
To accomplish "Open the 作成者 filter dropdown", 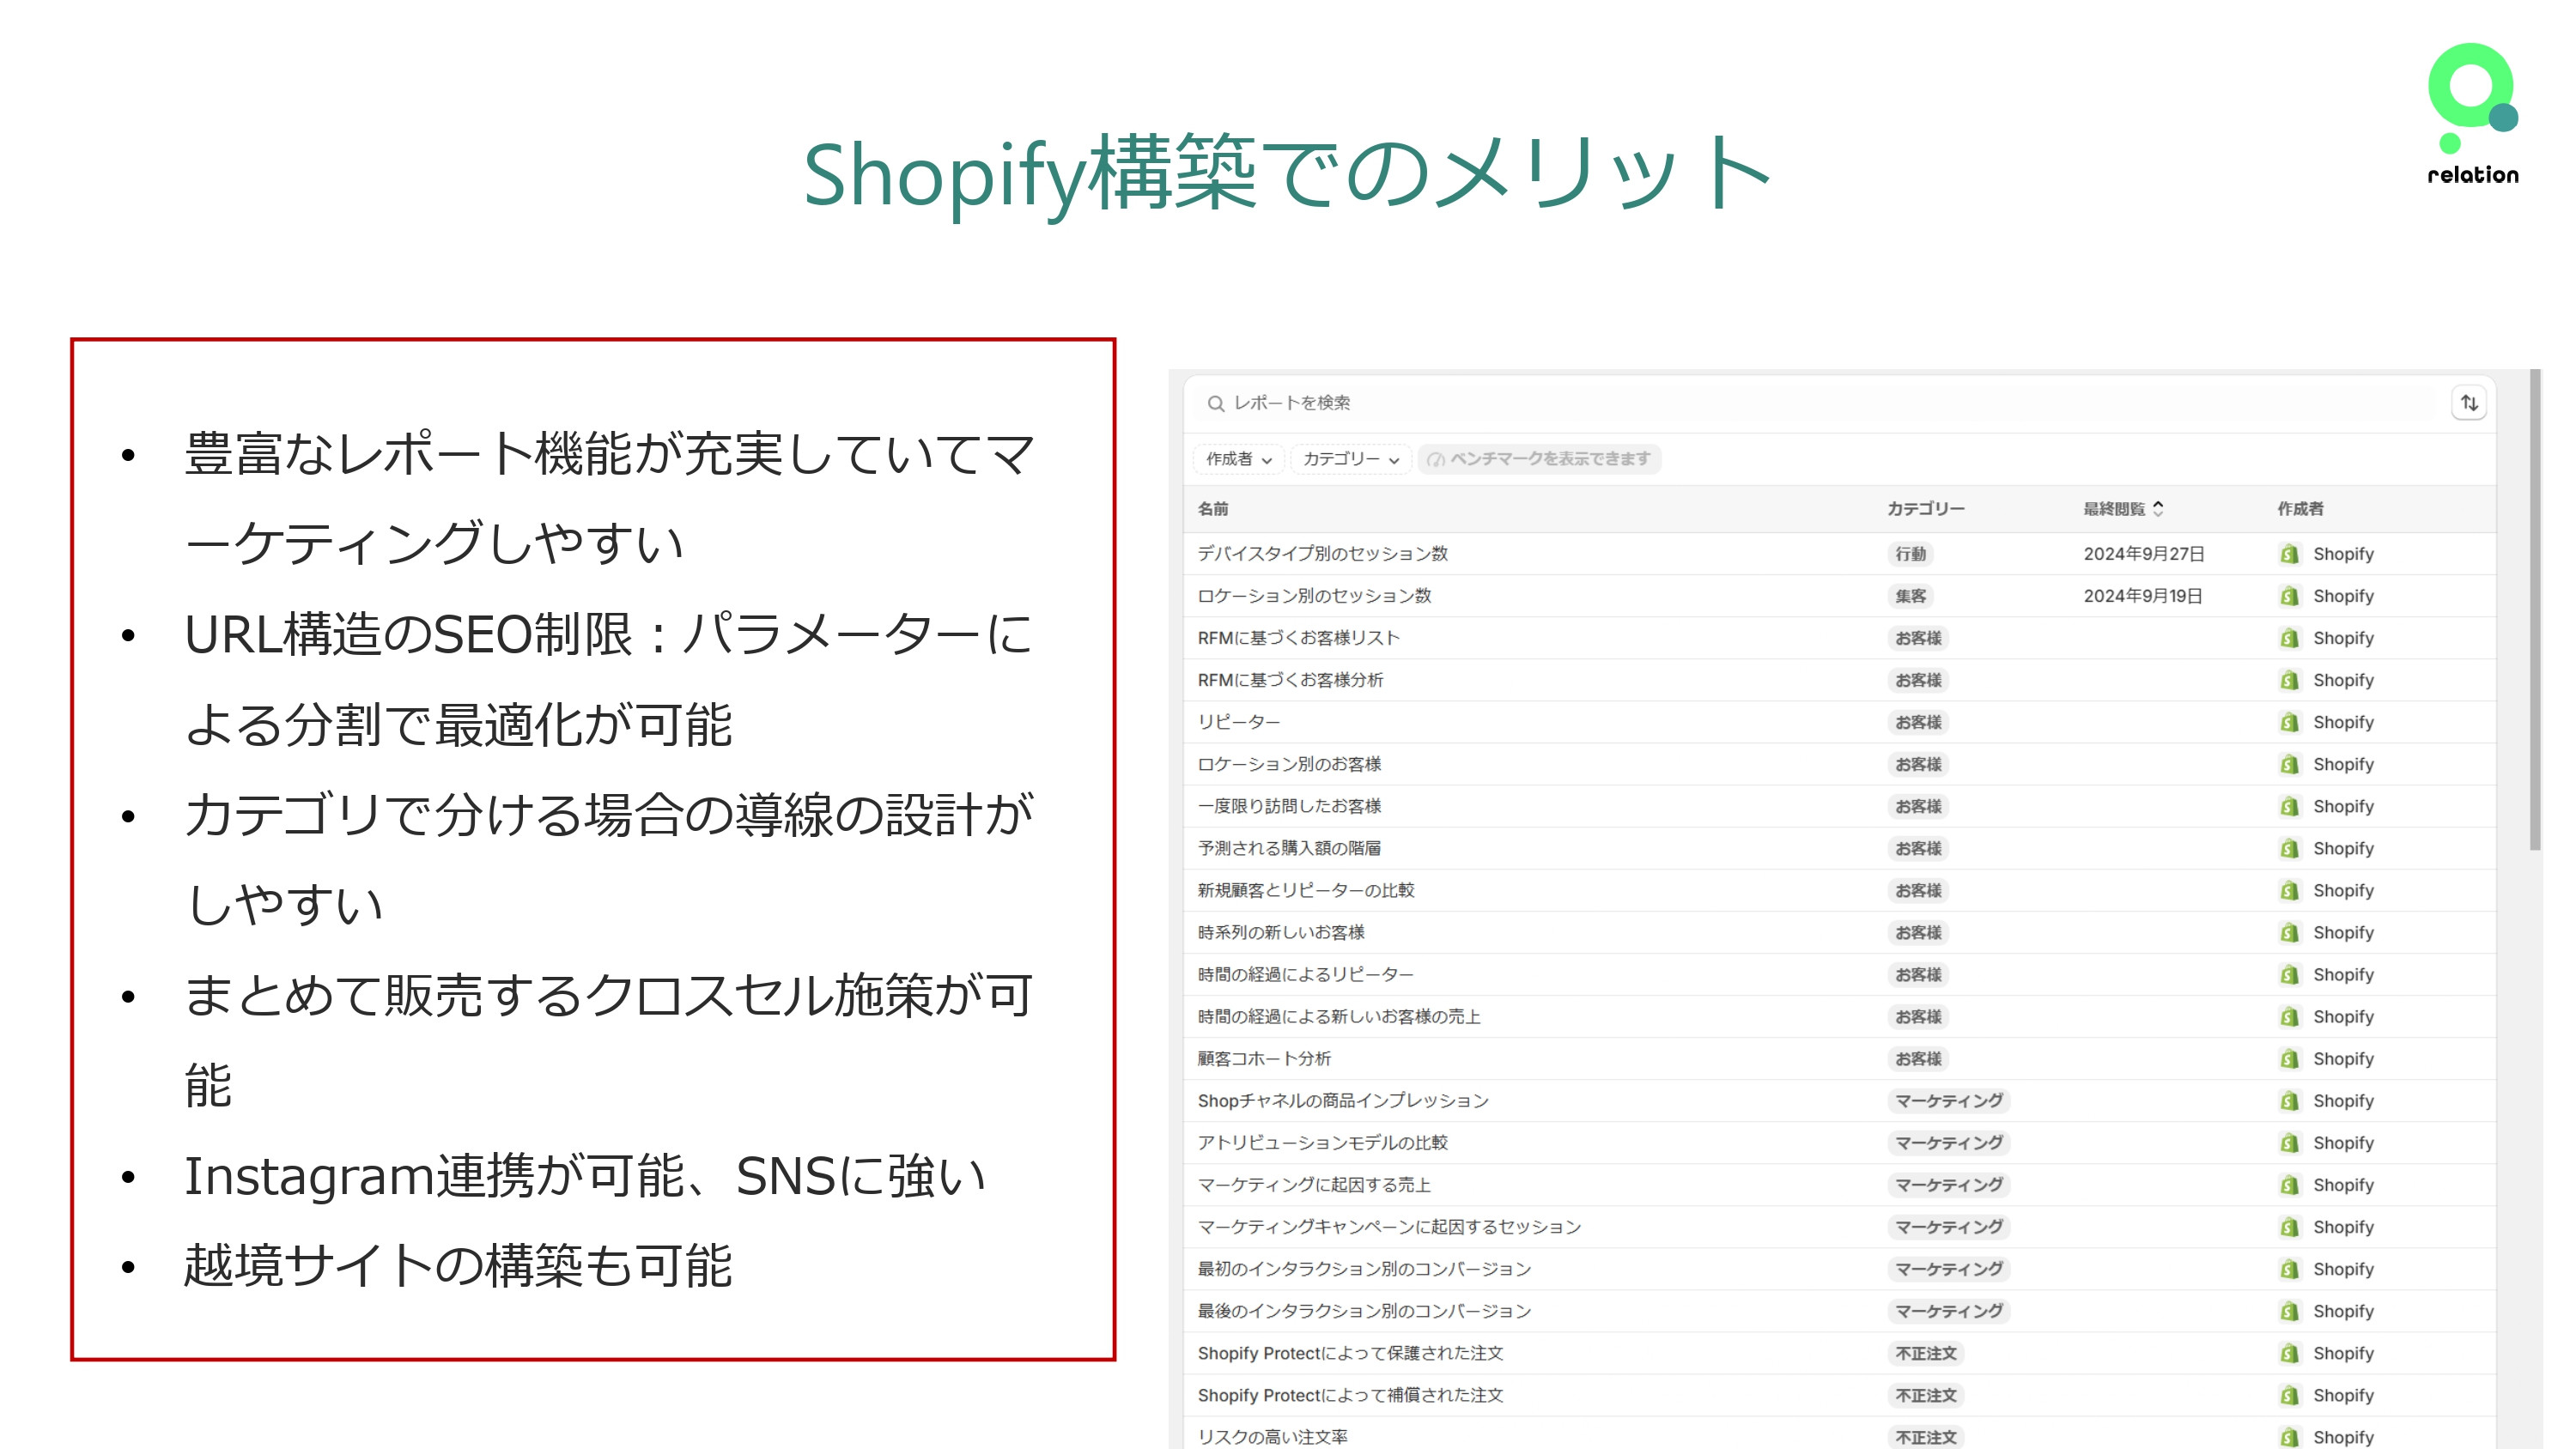I will point(1238,461).
